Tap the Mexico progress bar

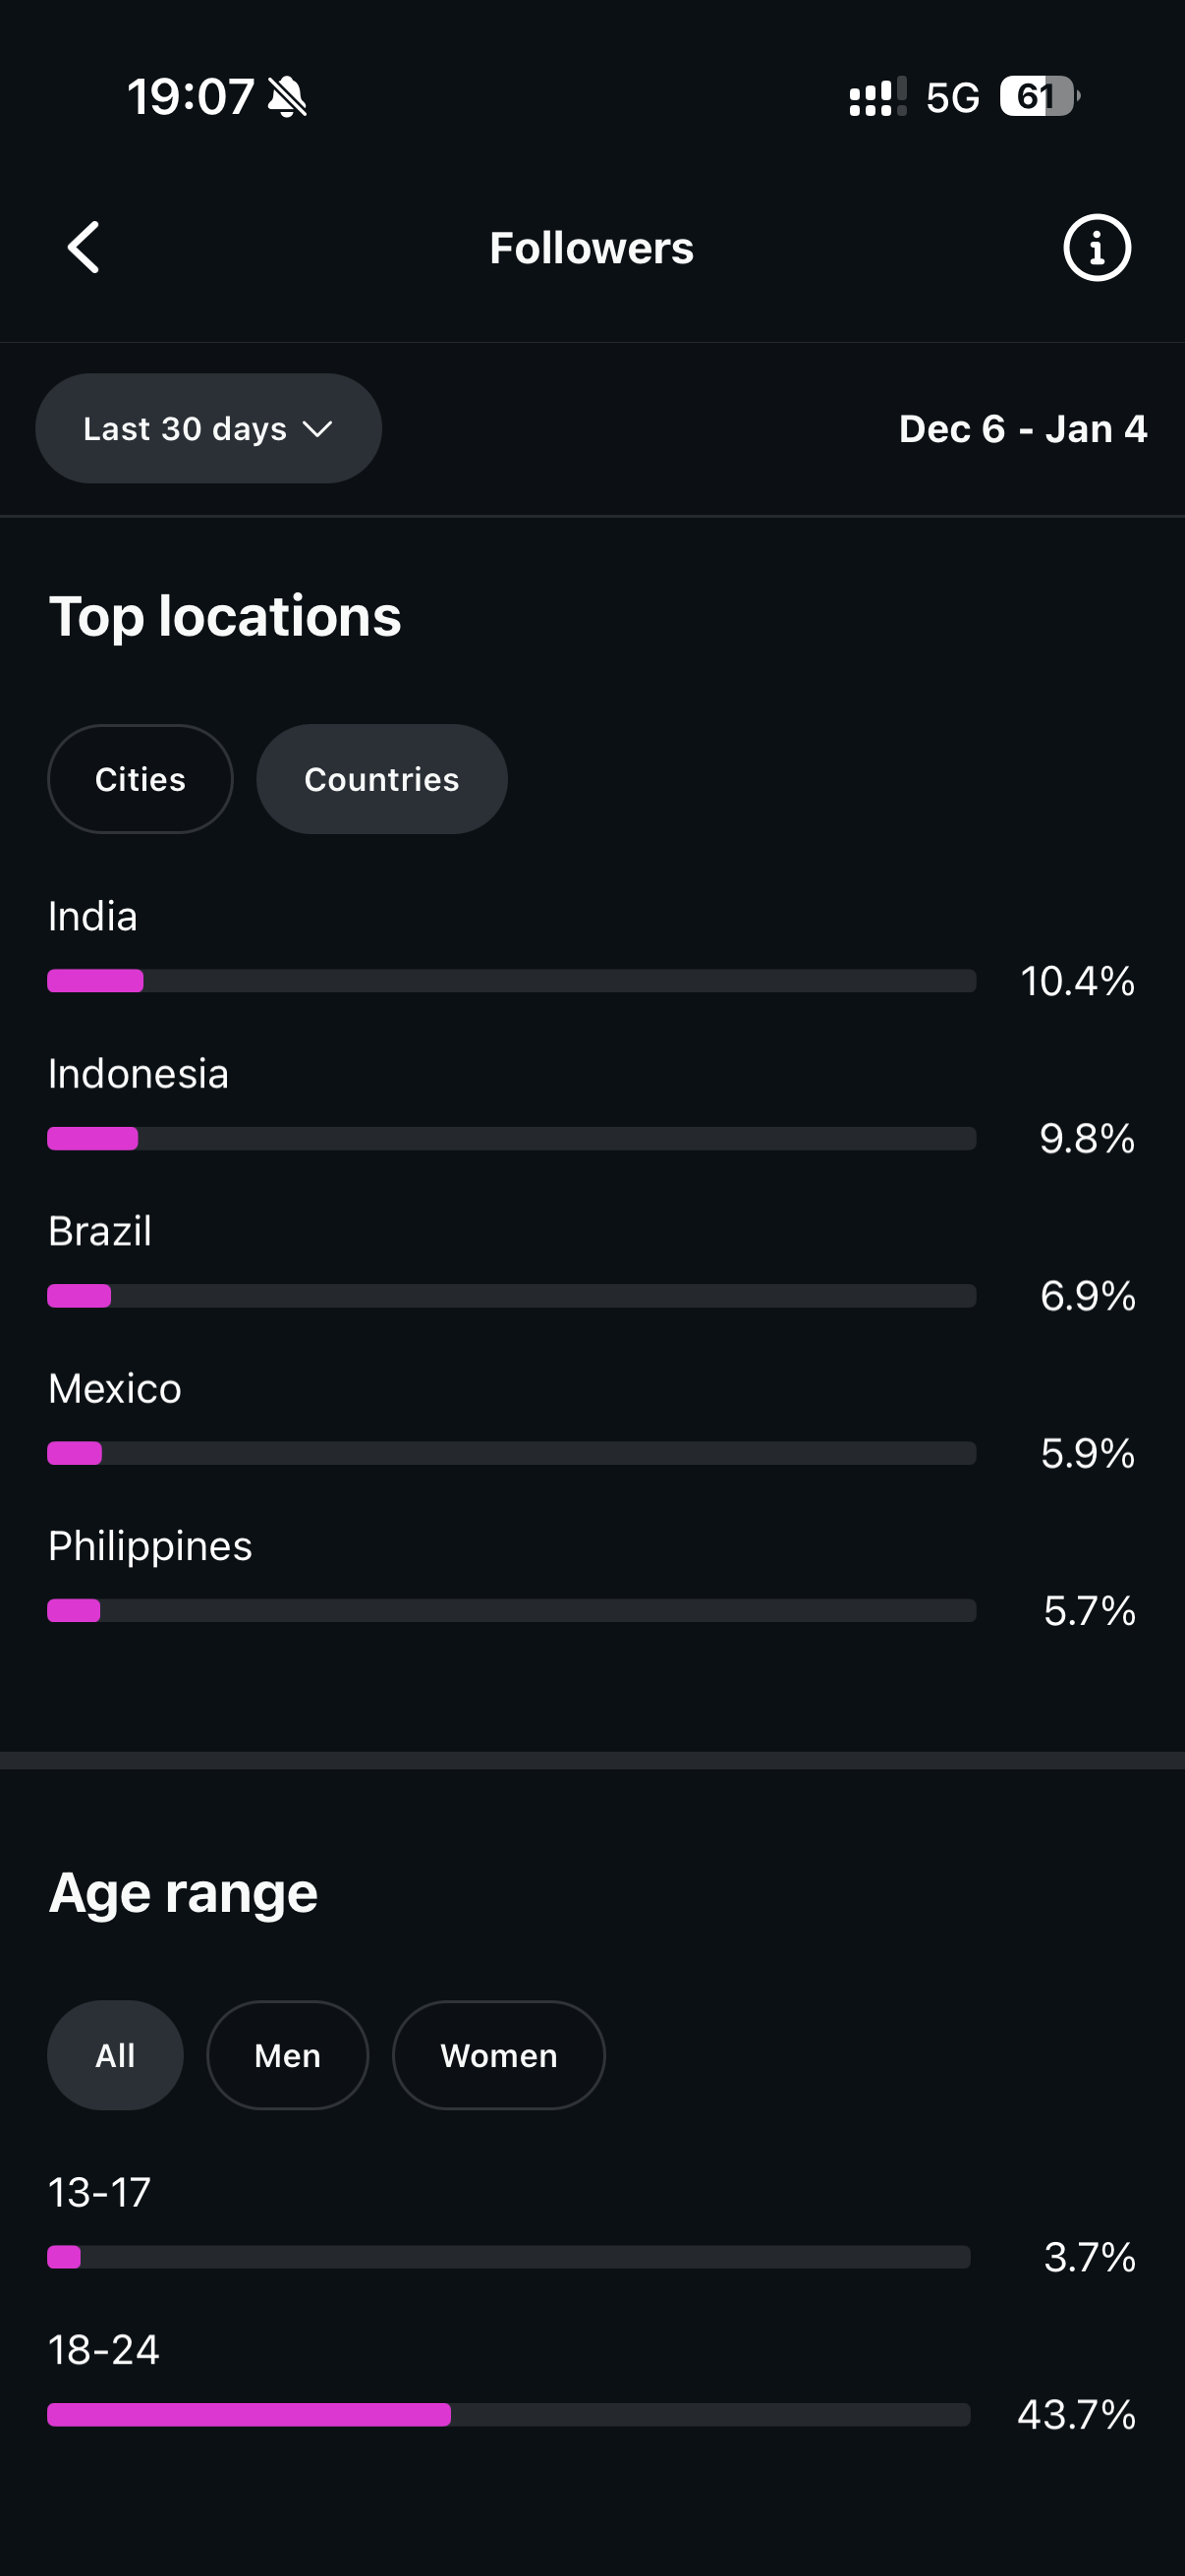(511, 1453)
